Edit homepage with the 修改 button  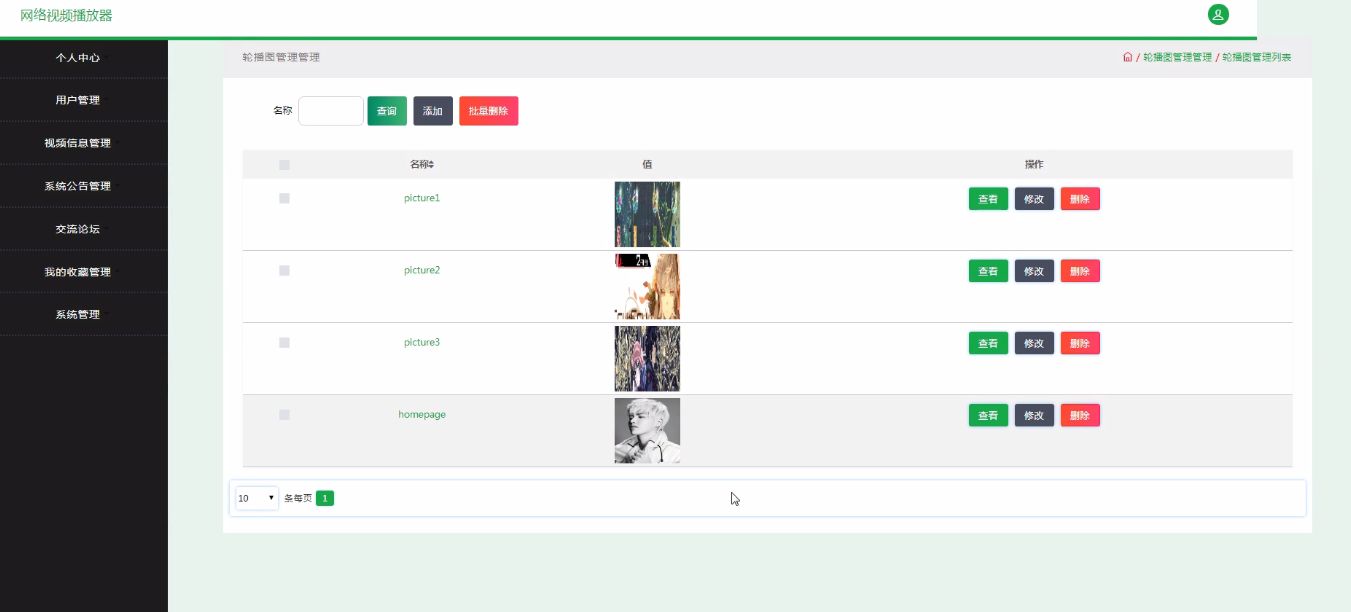(x=1034, y=415)
